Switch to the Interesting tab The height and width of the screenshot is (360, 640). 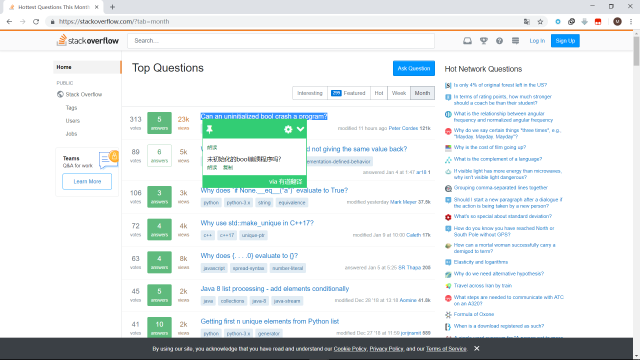pos(310,93)
